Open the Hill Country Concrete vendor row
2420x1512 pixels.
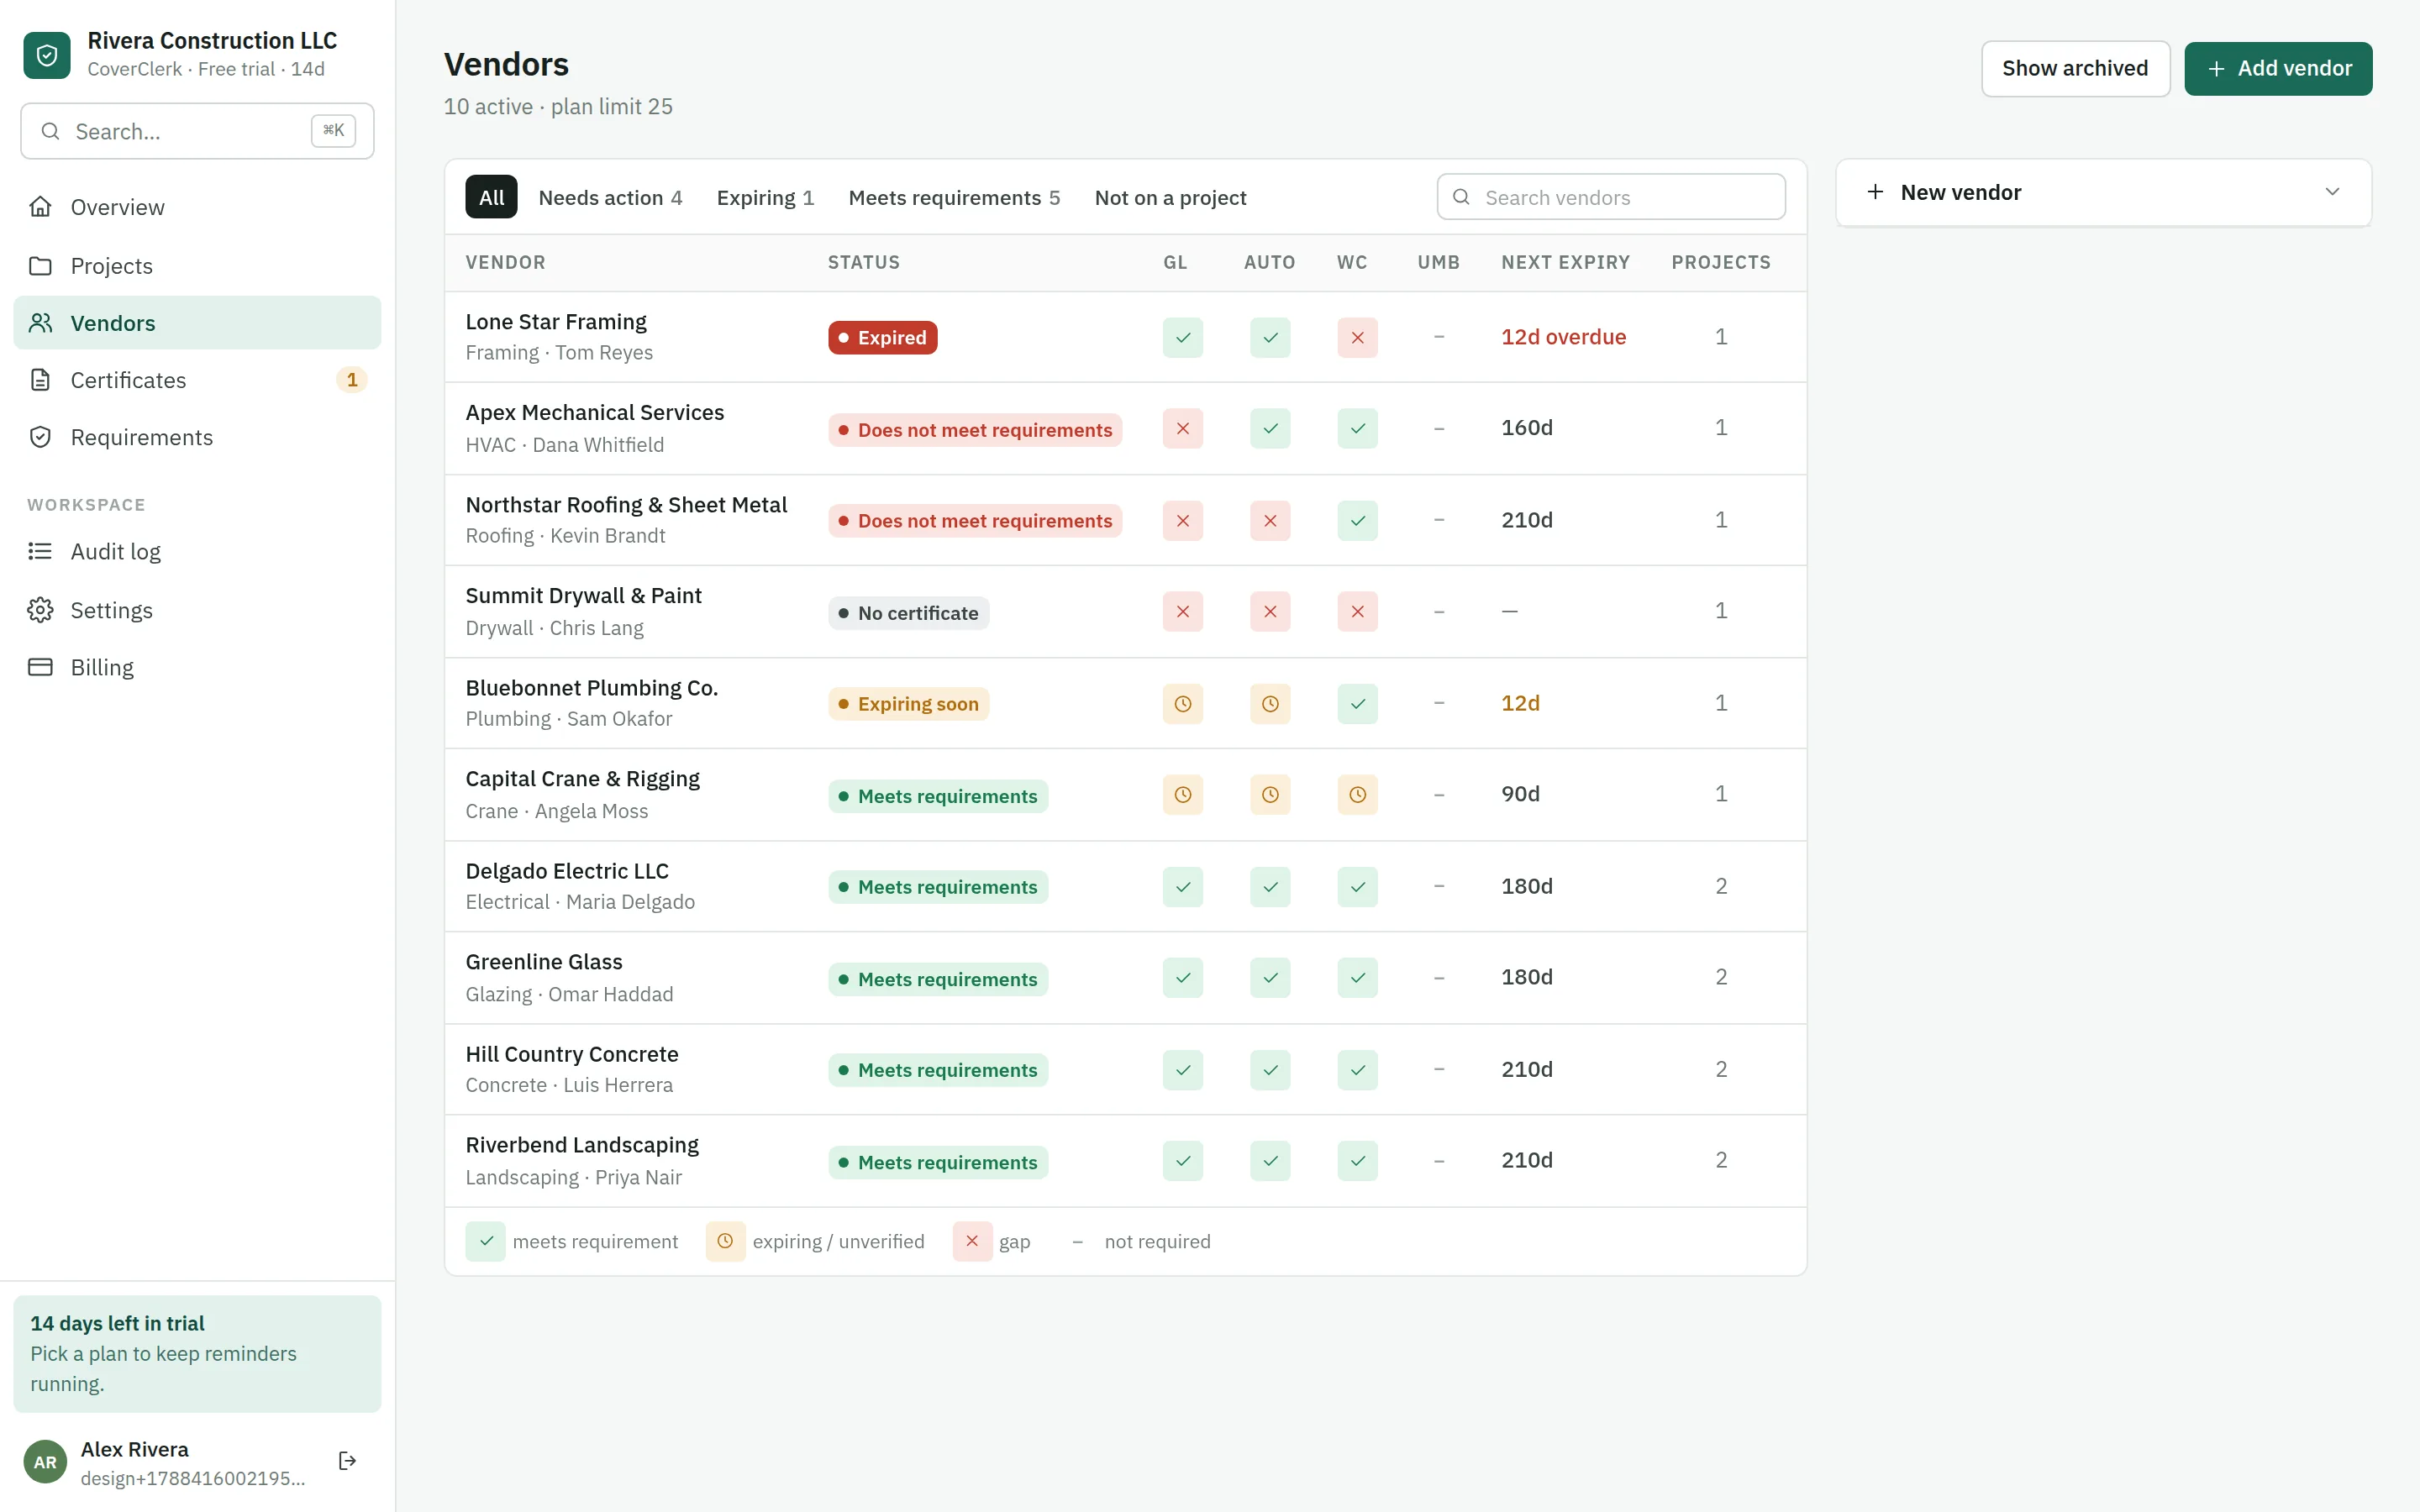point(1125,1069)
